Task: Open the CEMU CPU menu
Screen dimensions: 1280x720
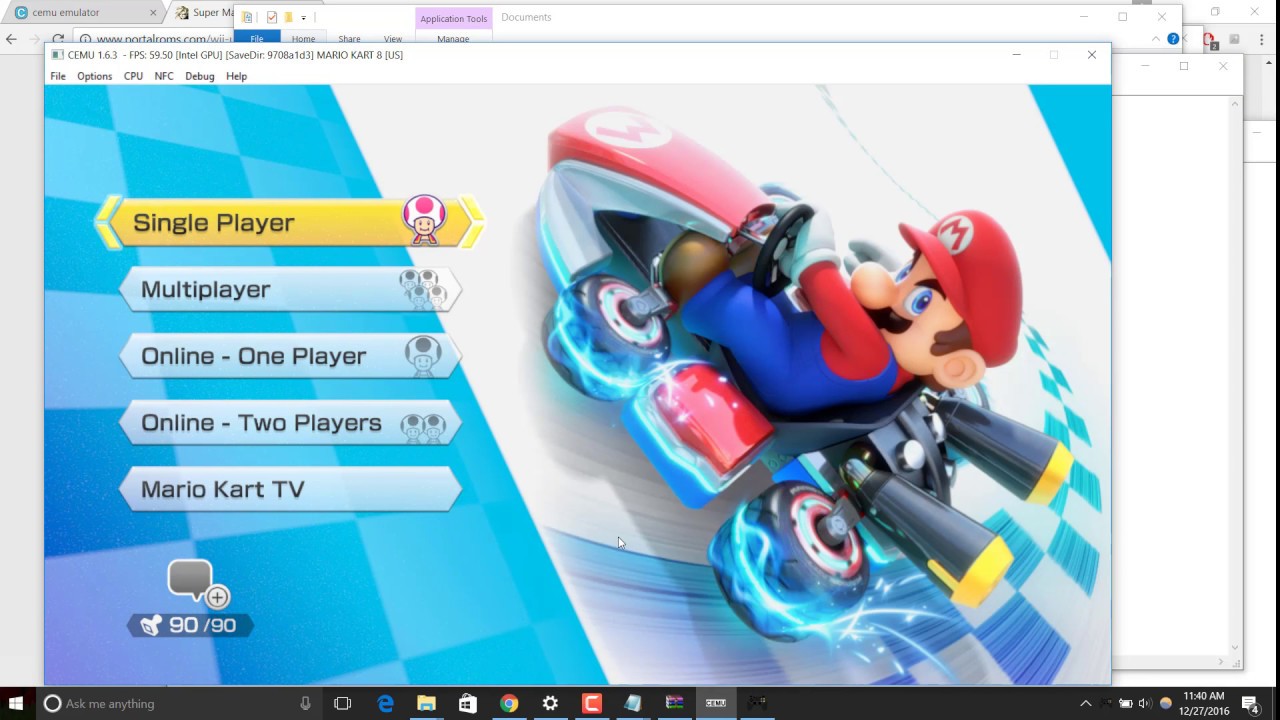Action: click(x=133, y=76)
